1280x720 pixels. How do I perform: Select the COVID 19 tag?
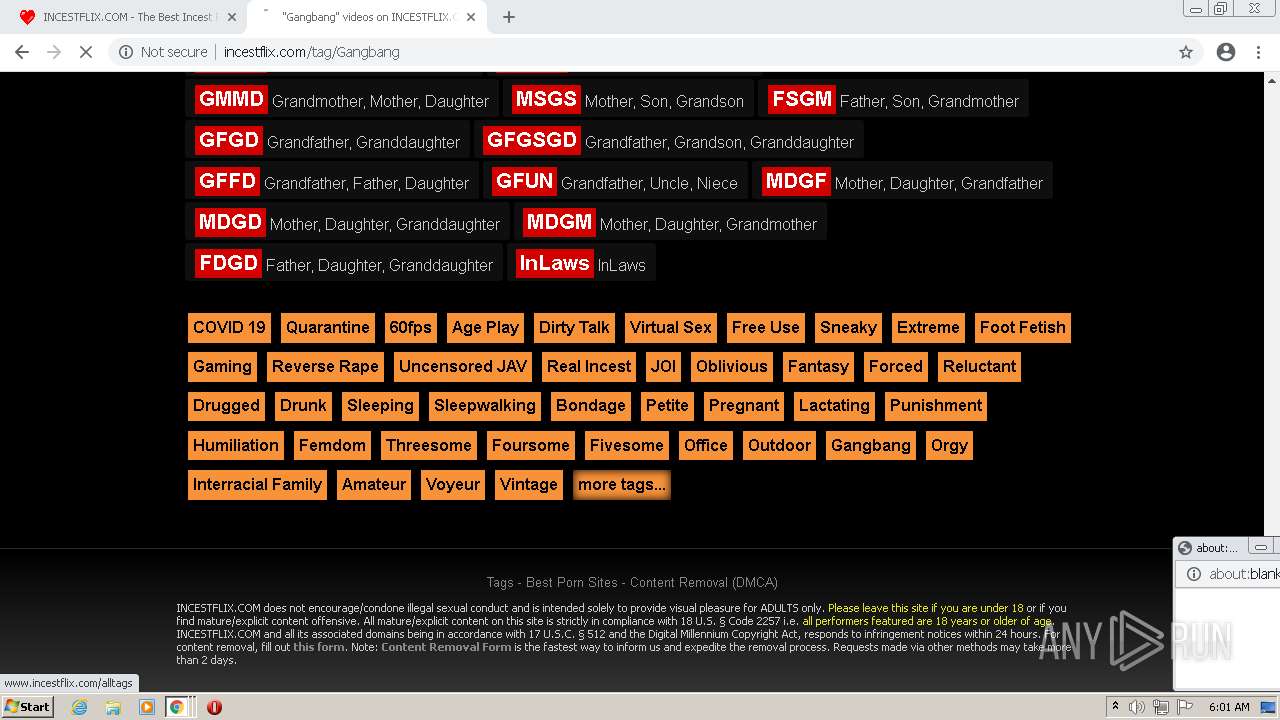pyautogui.click(x=230, y=327)
